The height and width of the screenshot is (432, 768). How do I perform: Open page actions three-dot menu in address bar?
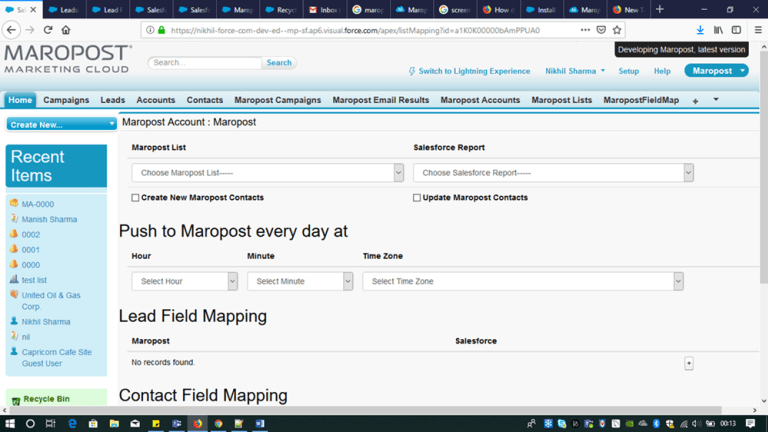585,30
